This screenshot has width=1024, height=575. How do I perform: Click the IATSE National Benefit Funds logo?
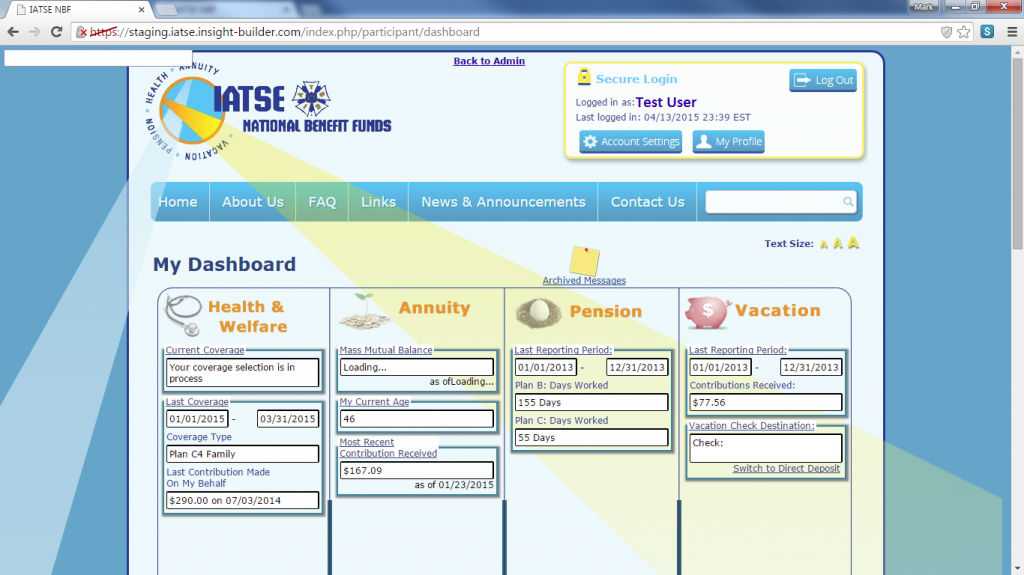[268, 111]
